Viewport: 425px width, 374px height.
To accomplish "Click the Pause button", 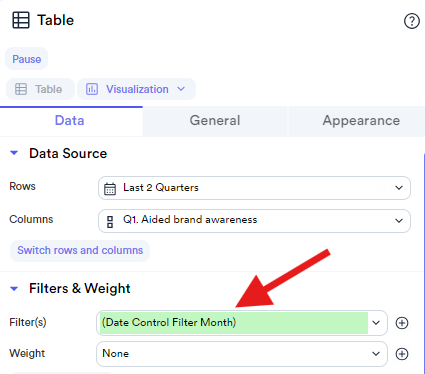I will tap(27, 59).
